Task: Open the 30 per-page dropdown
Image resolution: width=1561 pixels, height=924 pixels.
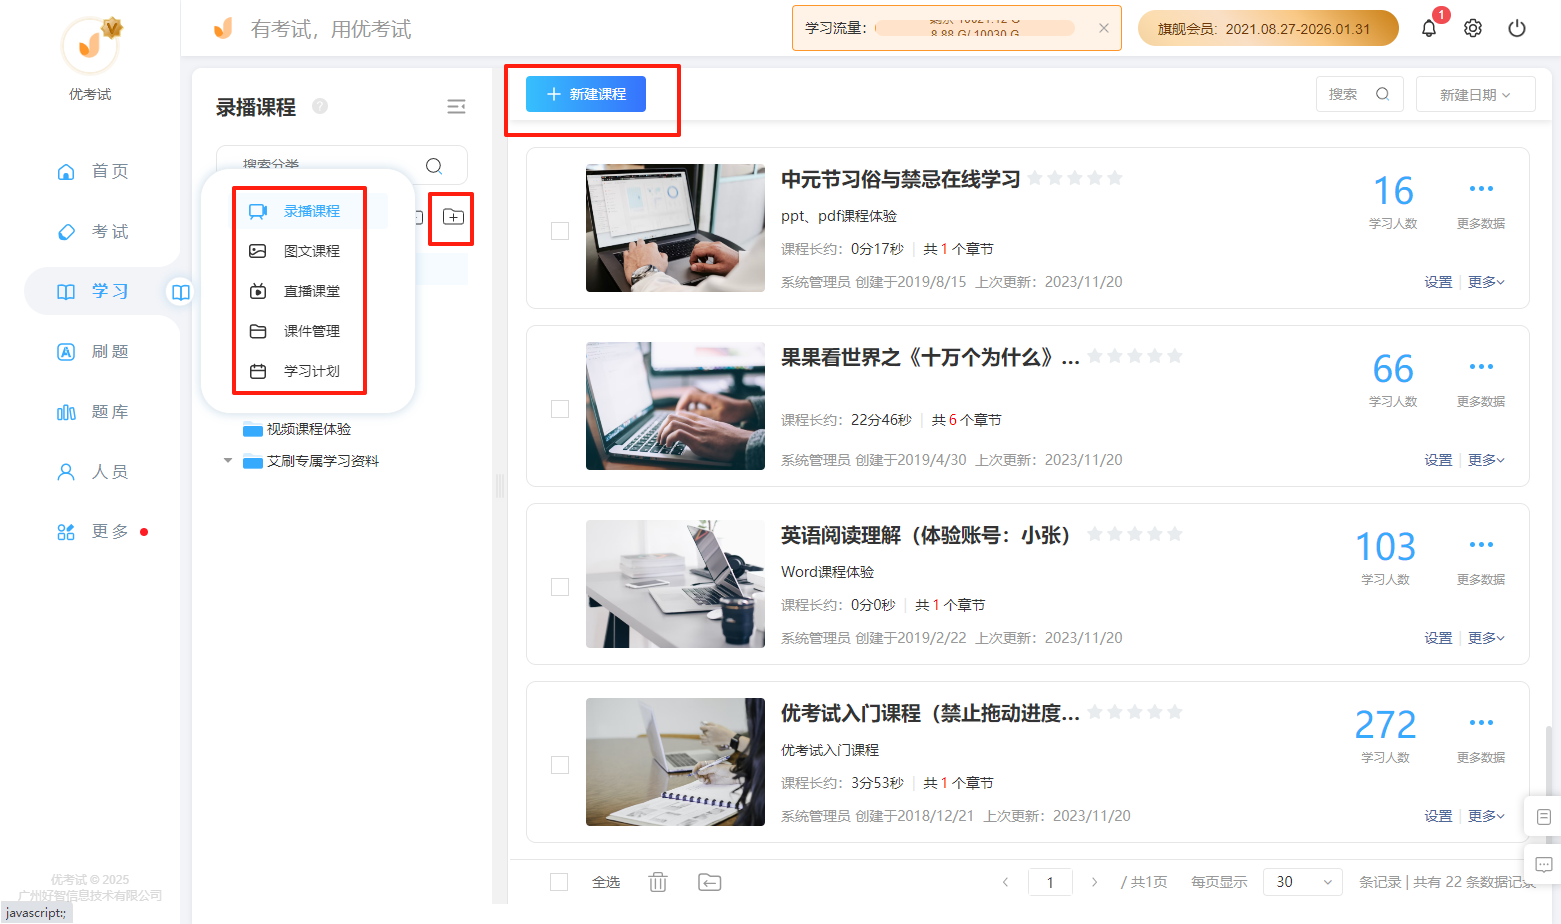Action: click(x=1303, y=882)
